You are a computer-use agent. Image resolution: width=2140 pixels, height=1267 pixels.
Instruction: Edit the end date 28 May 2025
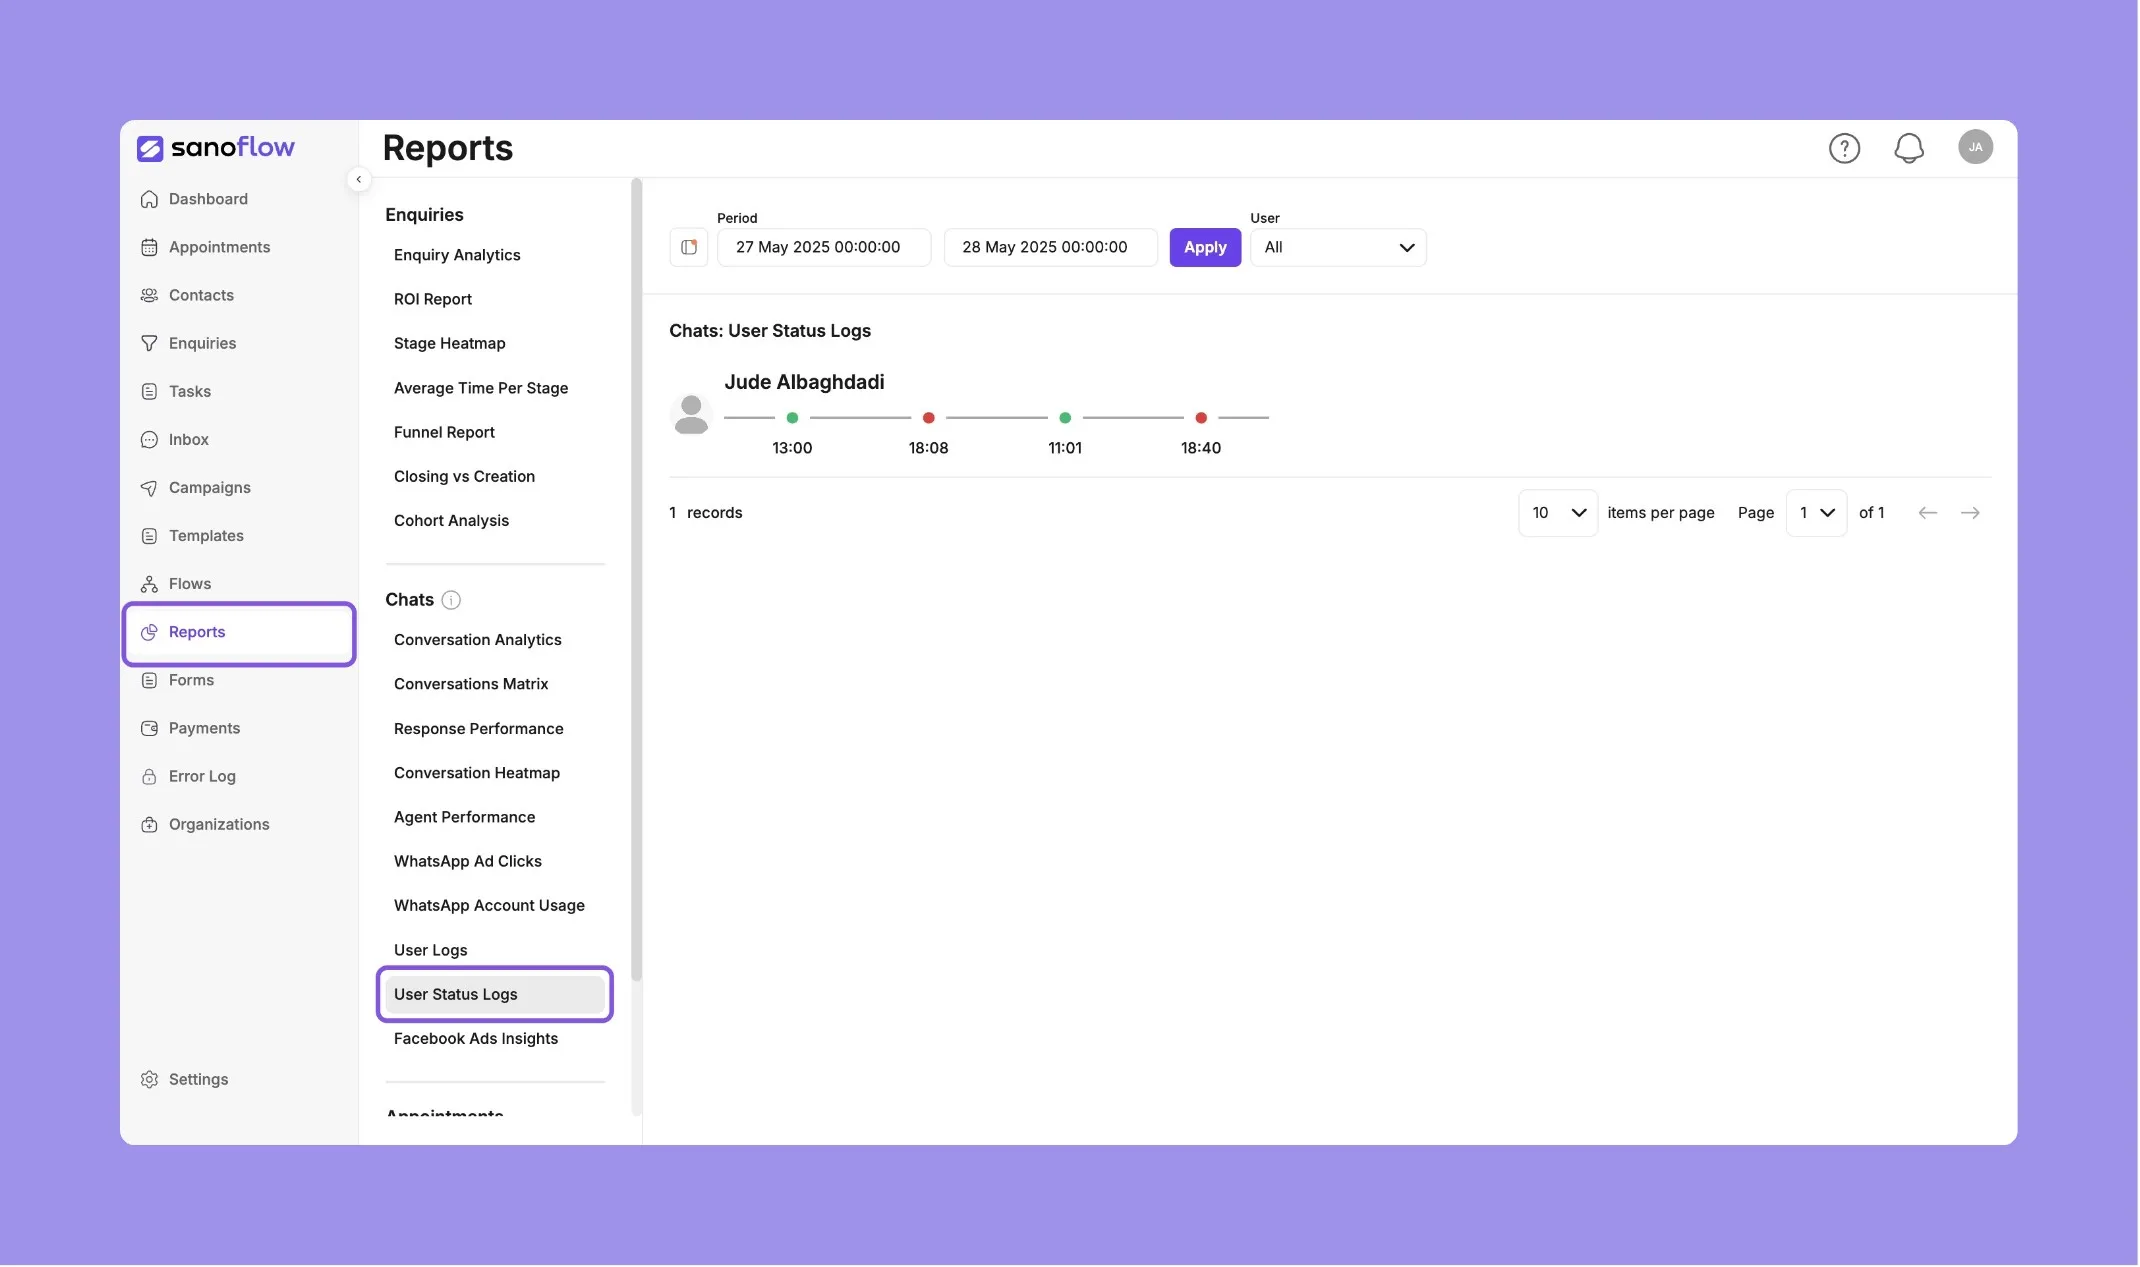[1050, 247]
